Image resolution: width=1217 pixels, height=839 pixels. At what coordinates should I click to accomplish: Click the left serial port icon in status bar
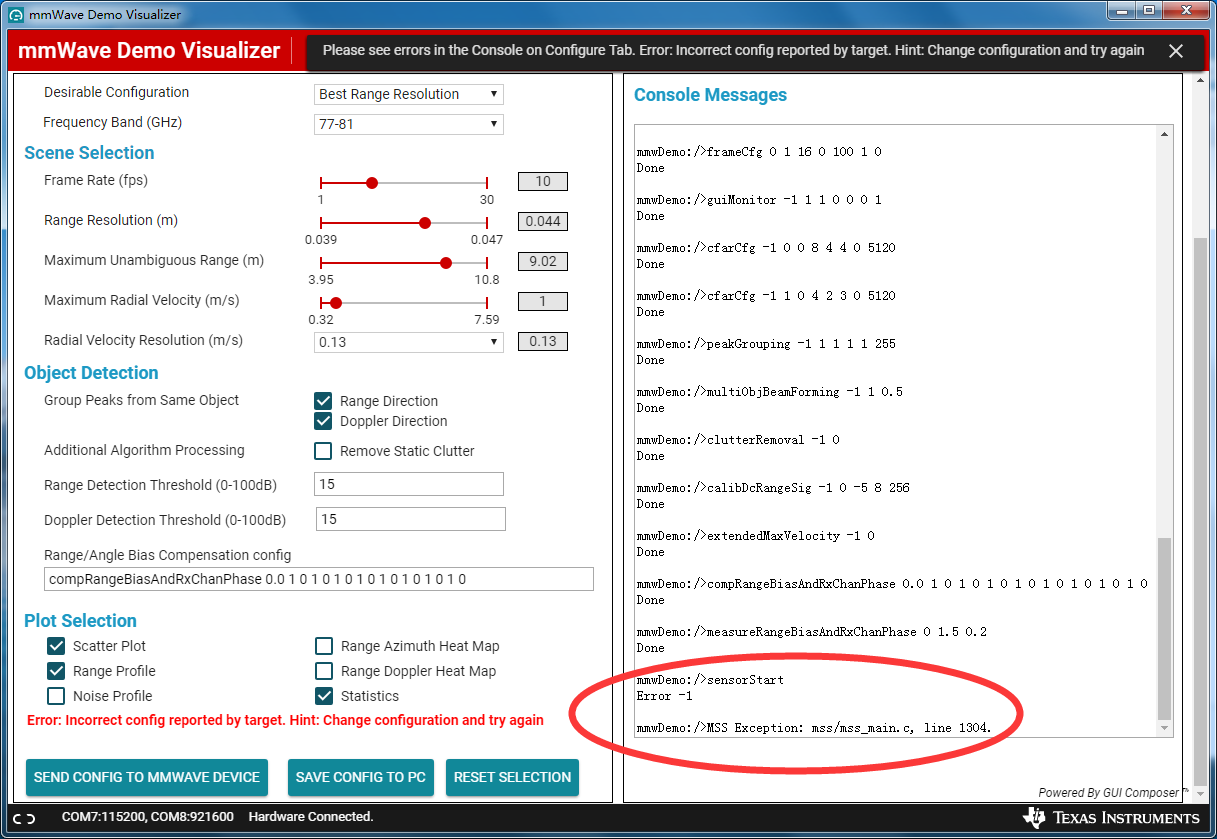tap(18, 817)
